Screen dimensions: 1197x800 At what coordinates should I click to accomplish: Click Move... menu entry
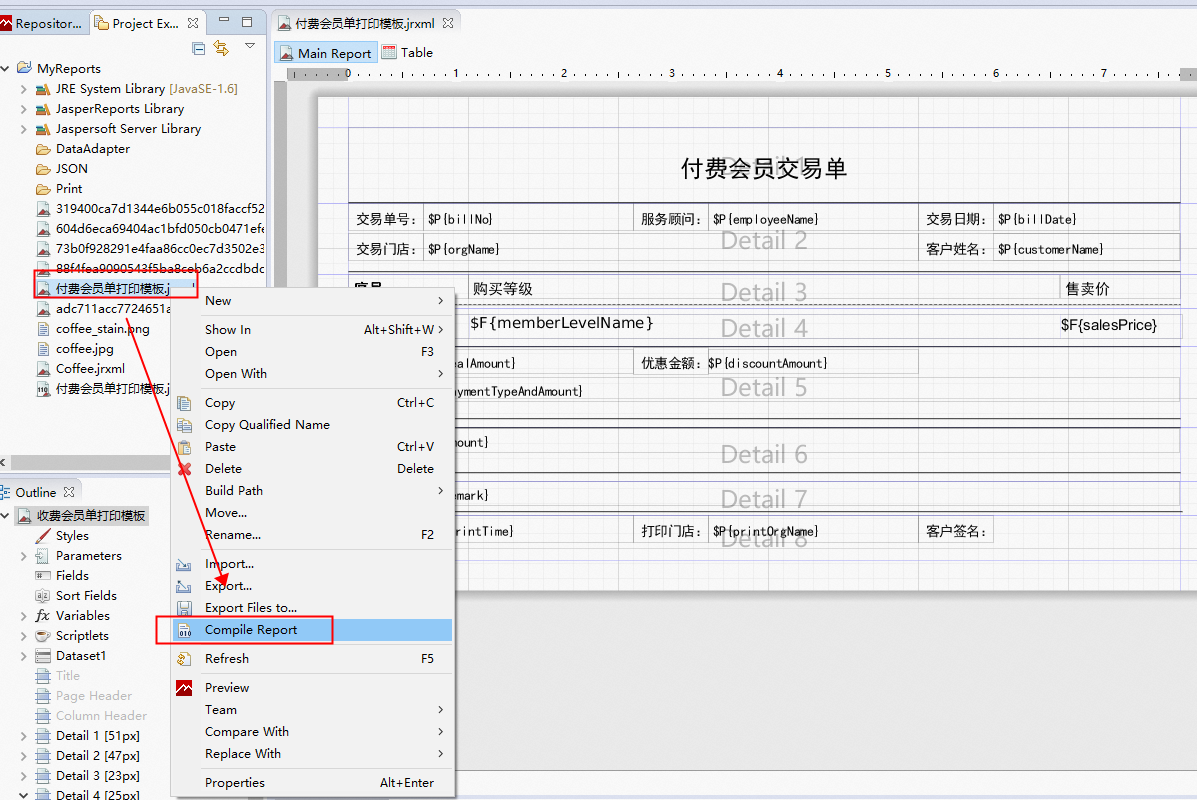click(313, 513)
